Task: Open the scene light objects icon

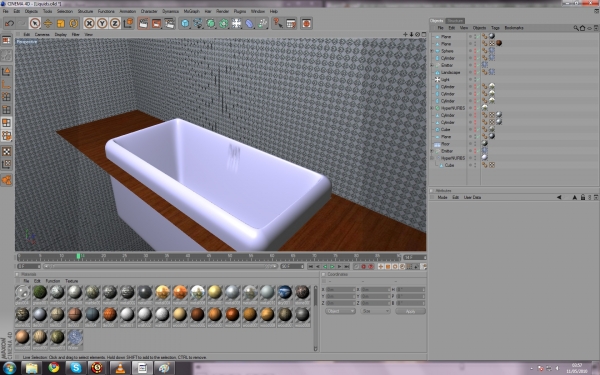Action: (236, 24)
